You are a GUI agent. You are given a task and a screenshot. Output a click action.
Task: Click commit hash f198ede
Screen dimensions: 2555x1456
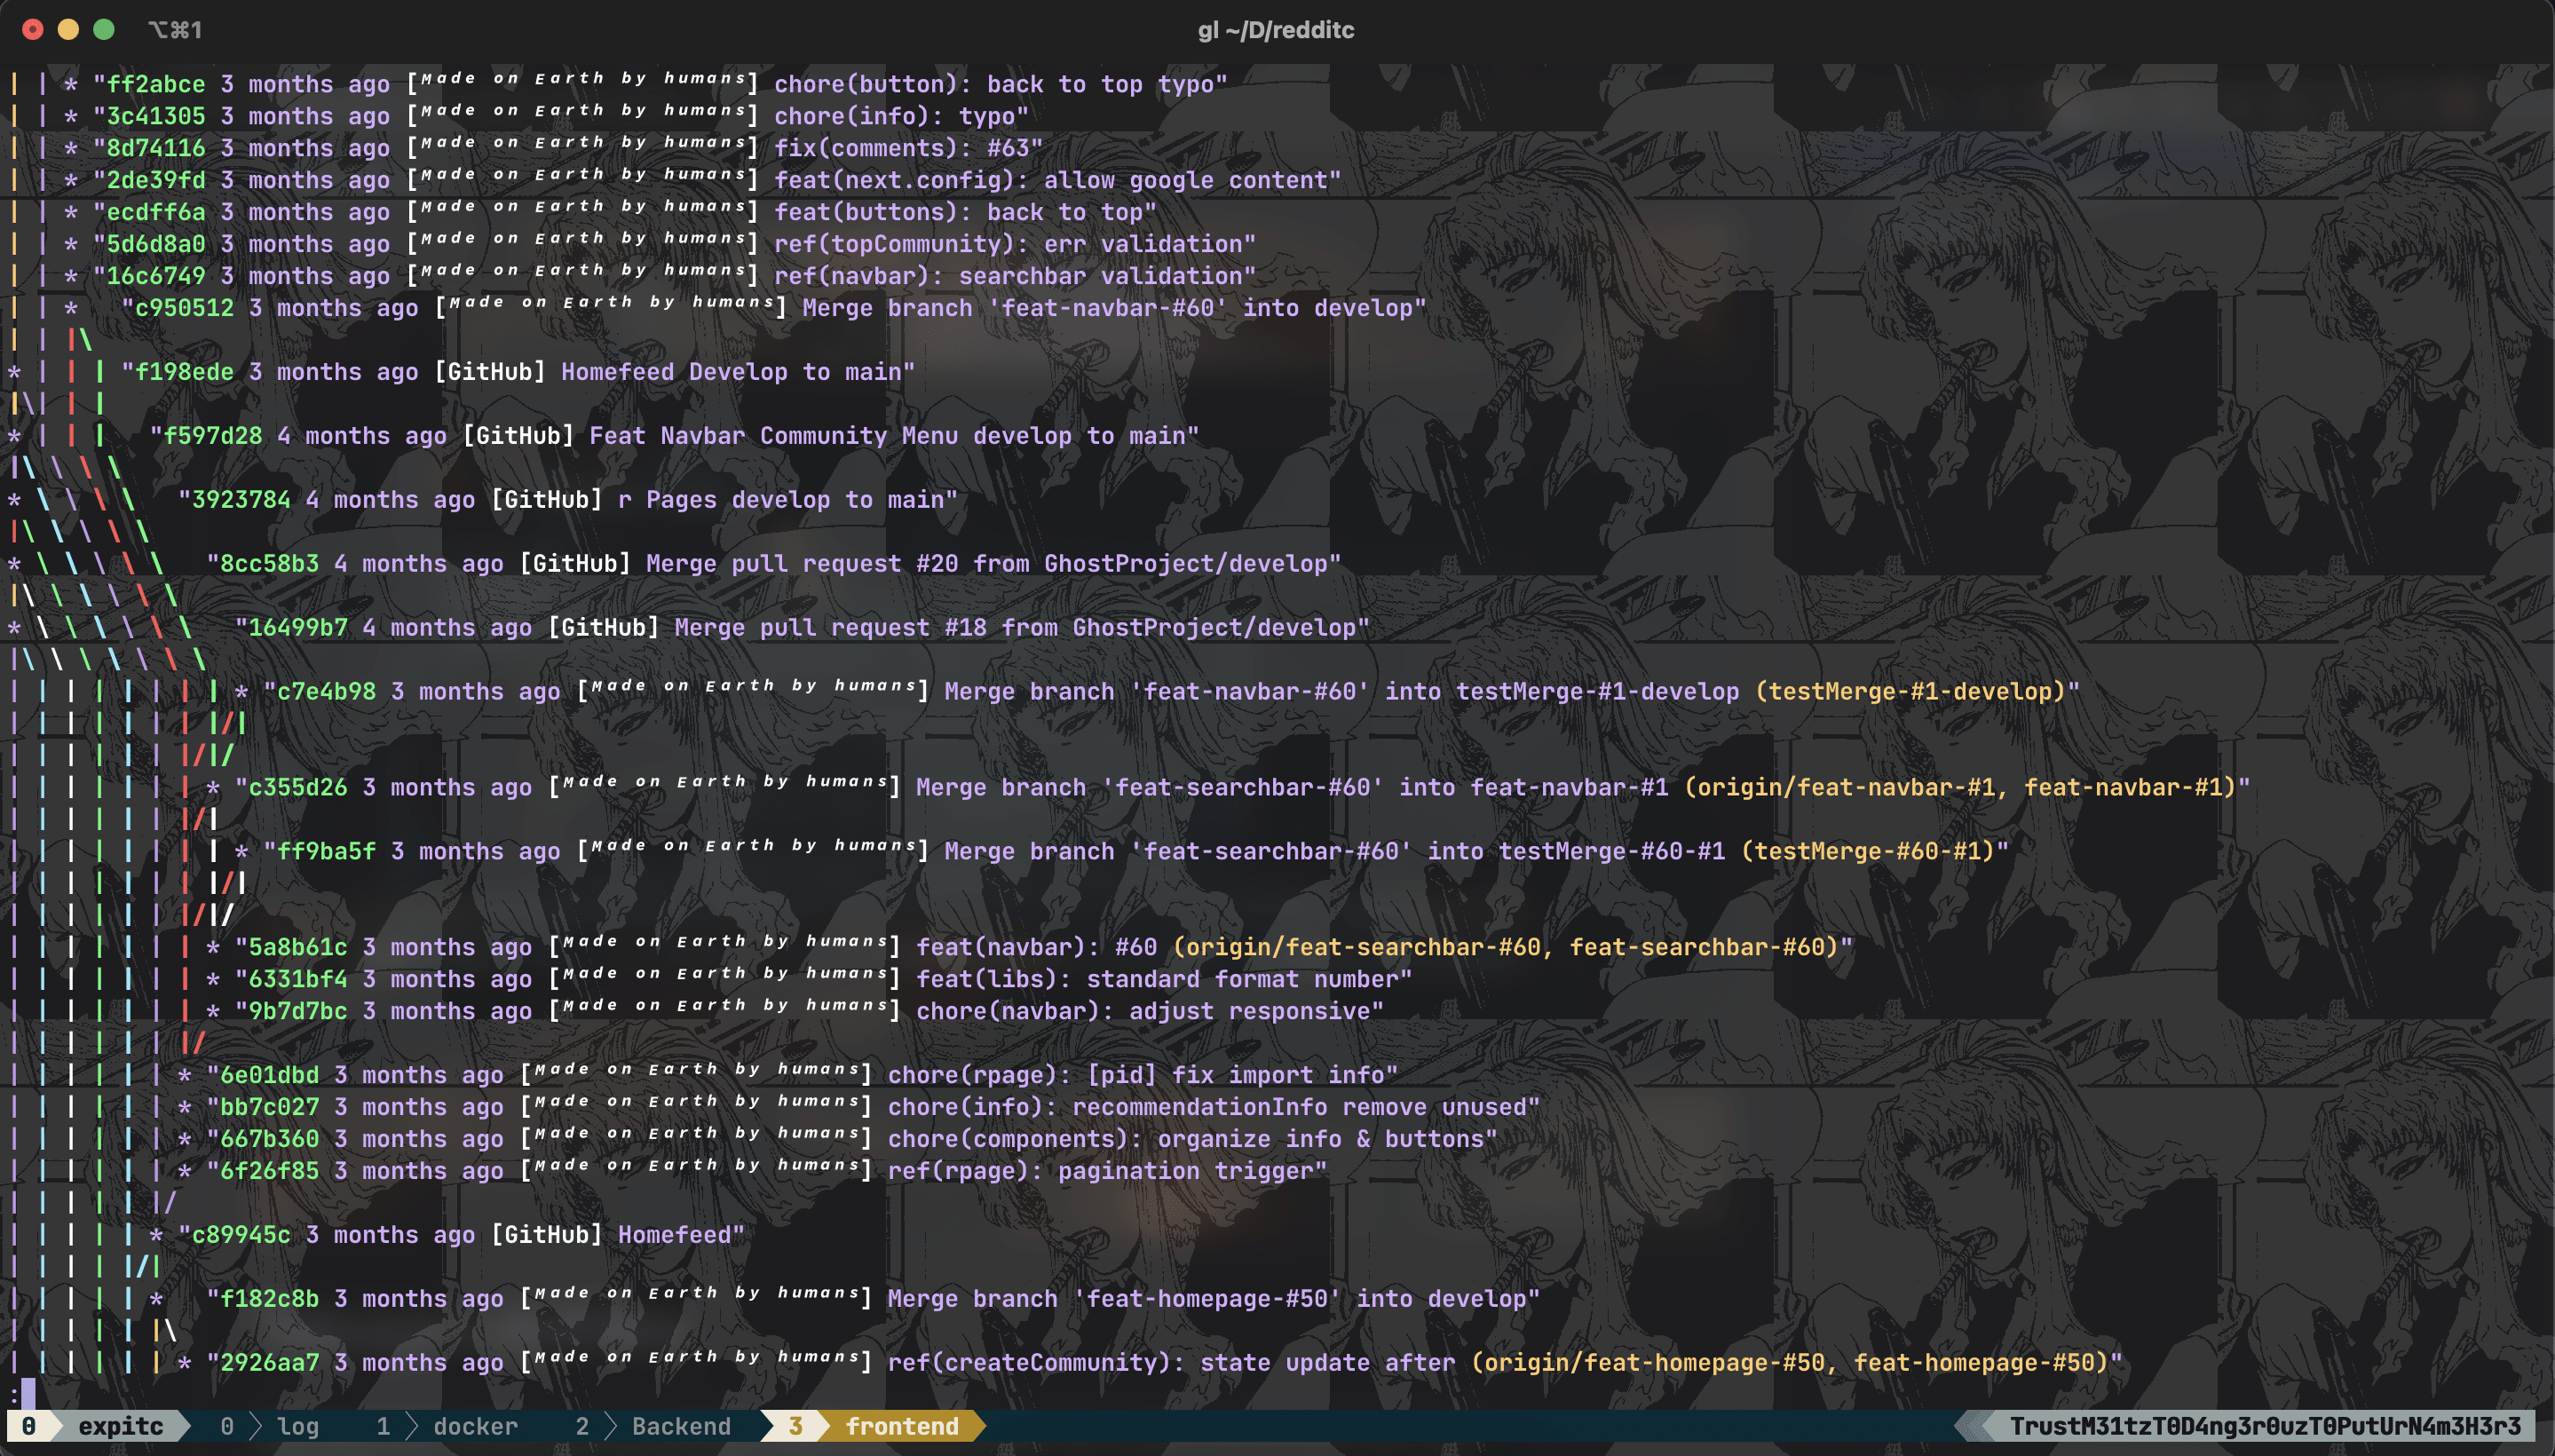pos(184,372)
